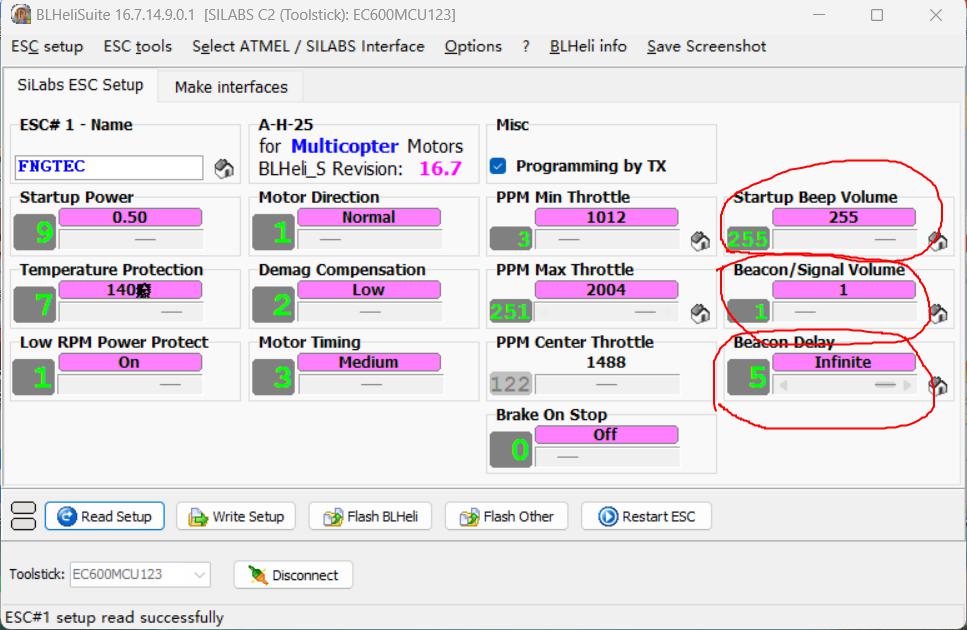The image size is (967, 630).
Task: Click the Beacon/Signal Volume slider
Action: [844, 312]
